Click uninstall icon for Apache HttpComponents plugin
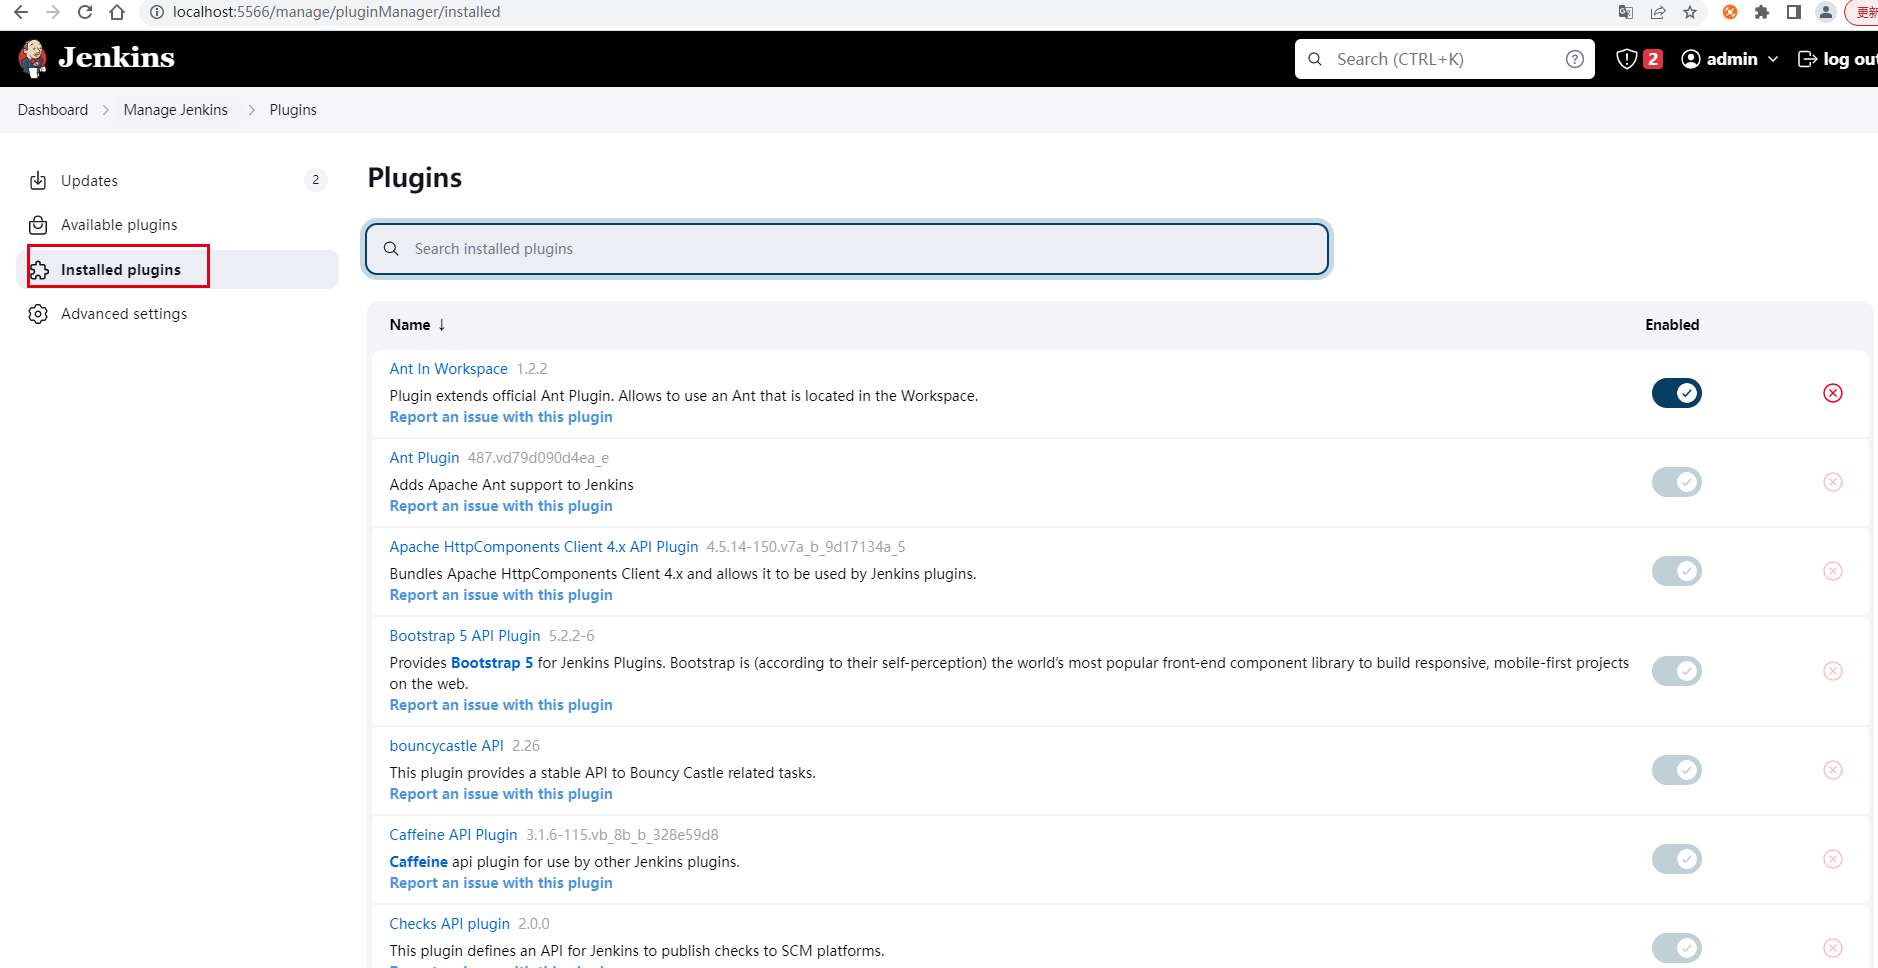 [1833, 571]
